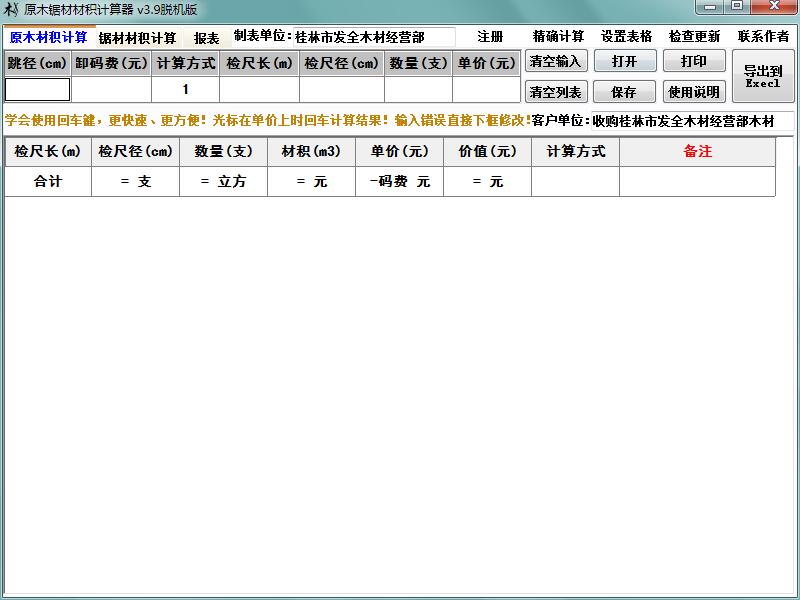This screenshot has width=800, height=600.
Task: Click the 导出到 Execl button
Action: [763, 76]
